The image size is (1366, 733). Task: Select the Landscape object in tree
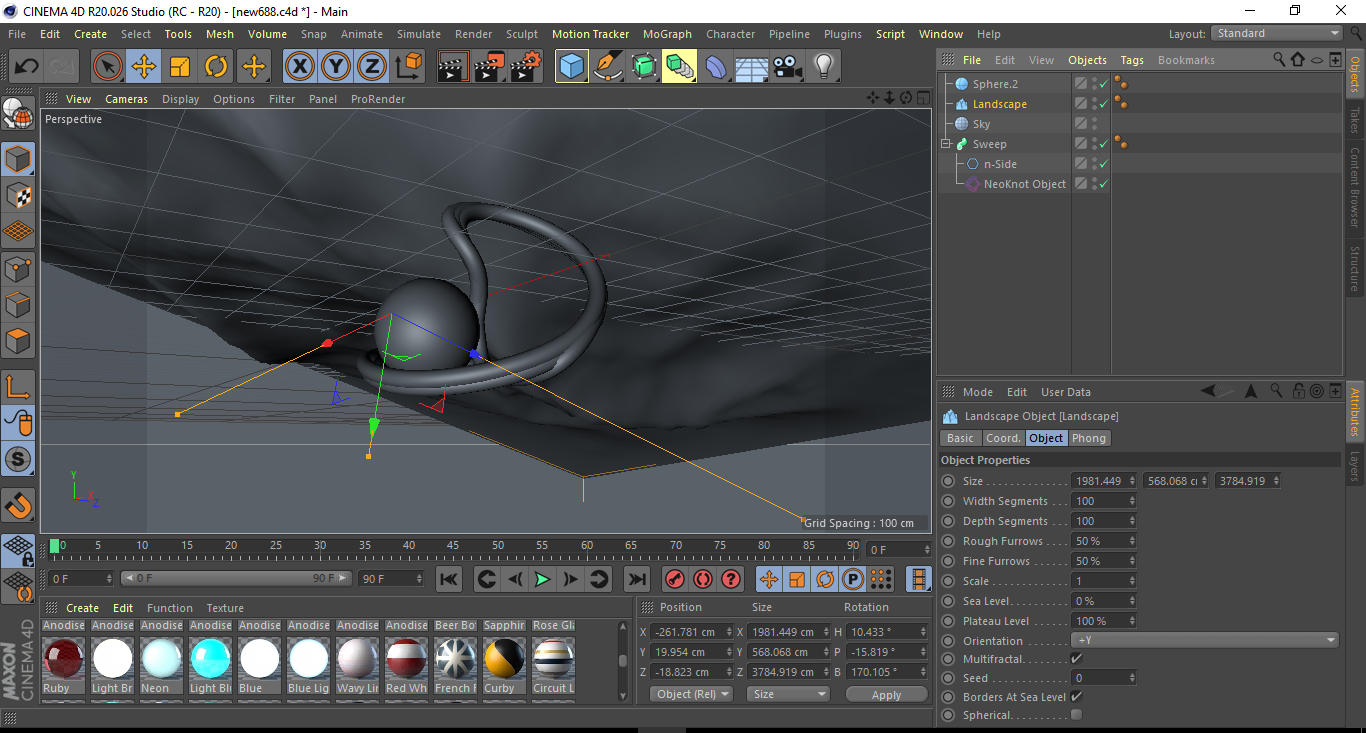tap(999, 104)
